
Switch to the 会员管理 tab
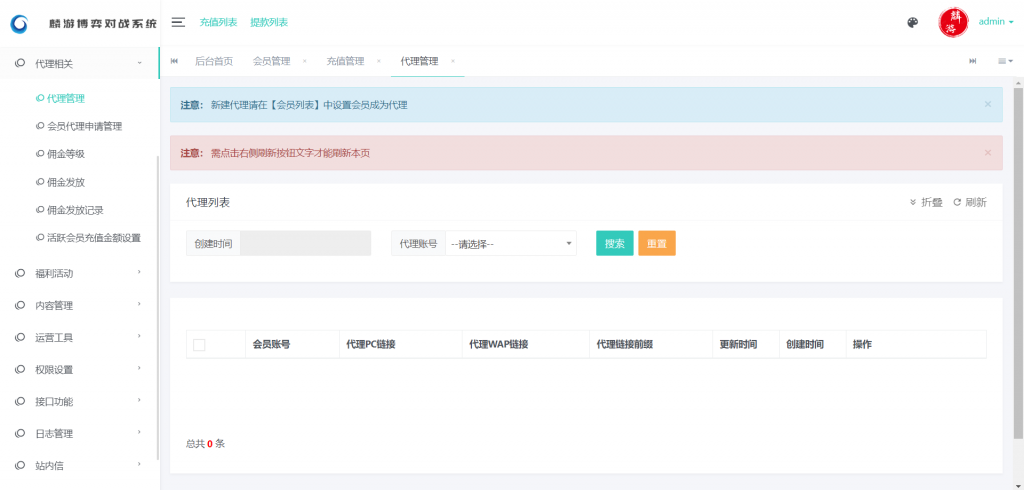coord(271,61)
